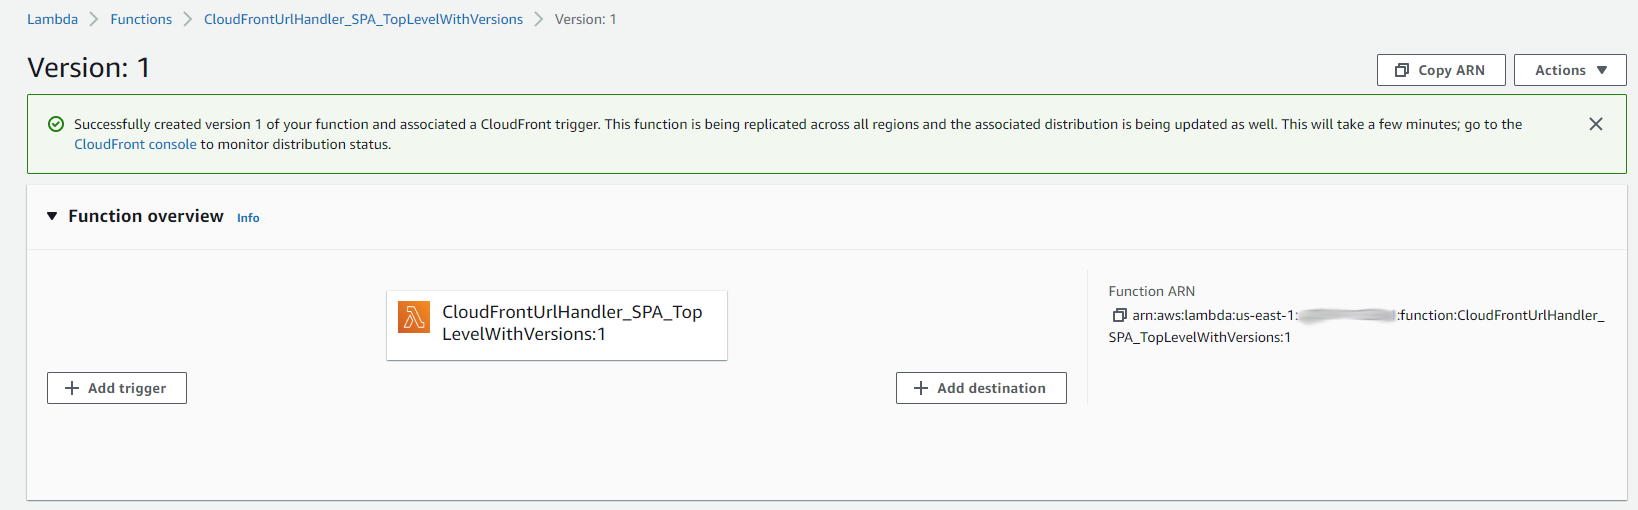Click the Version: 1 page heading
The width and height of the screenshot is (1638, 510).
pyautogui.click(x=89, y=67)
